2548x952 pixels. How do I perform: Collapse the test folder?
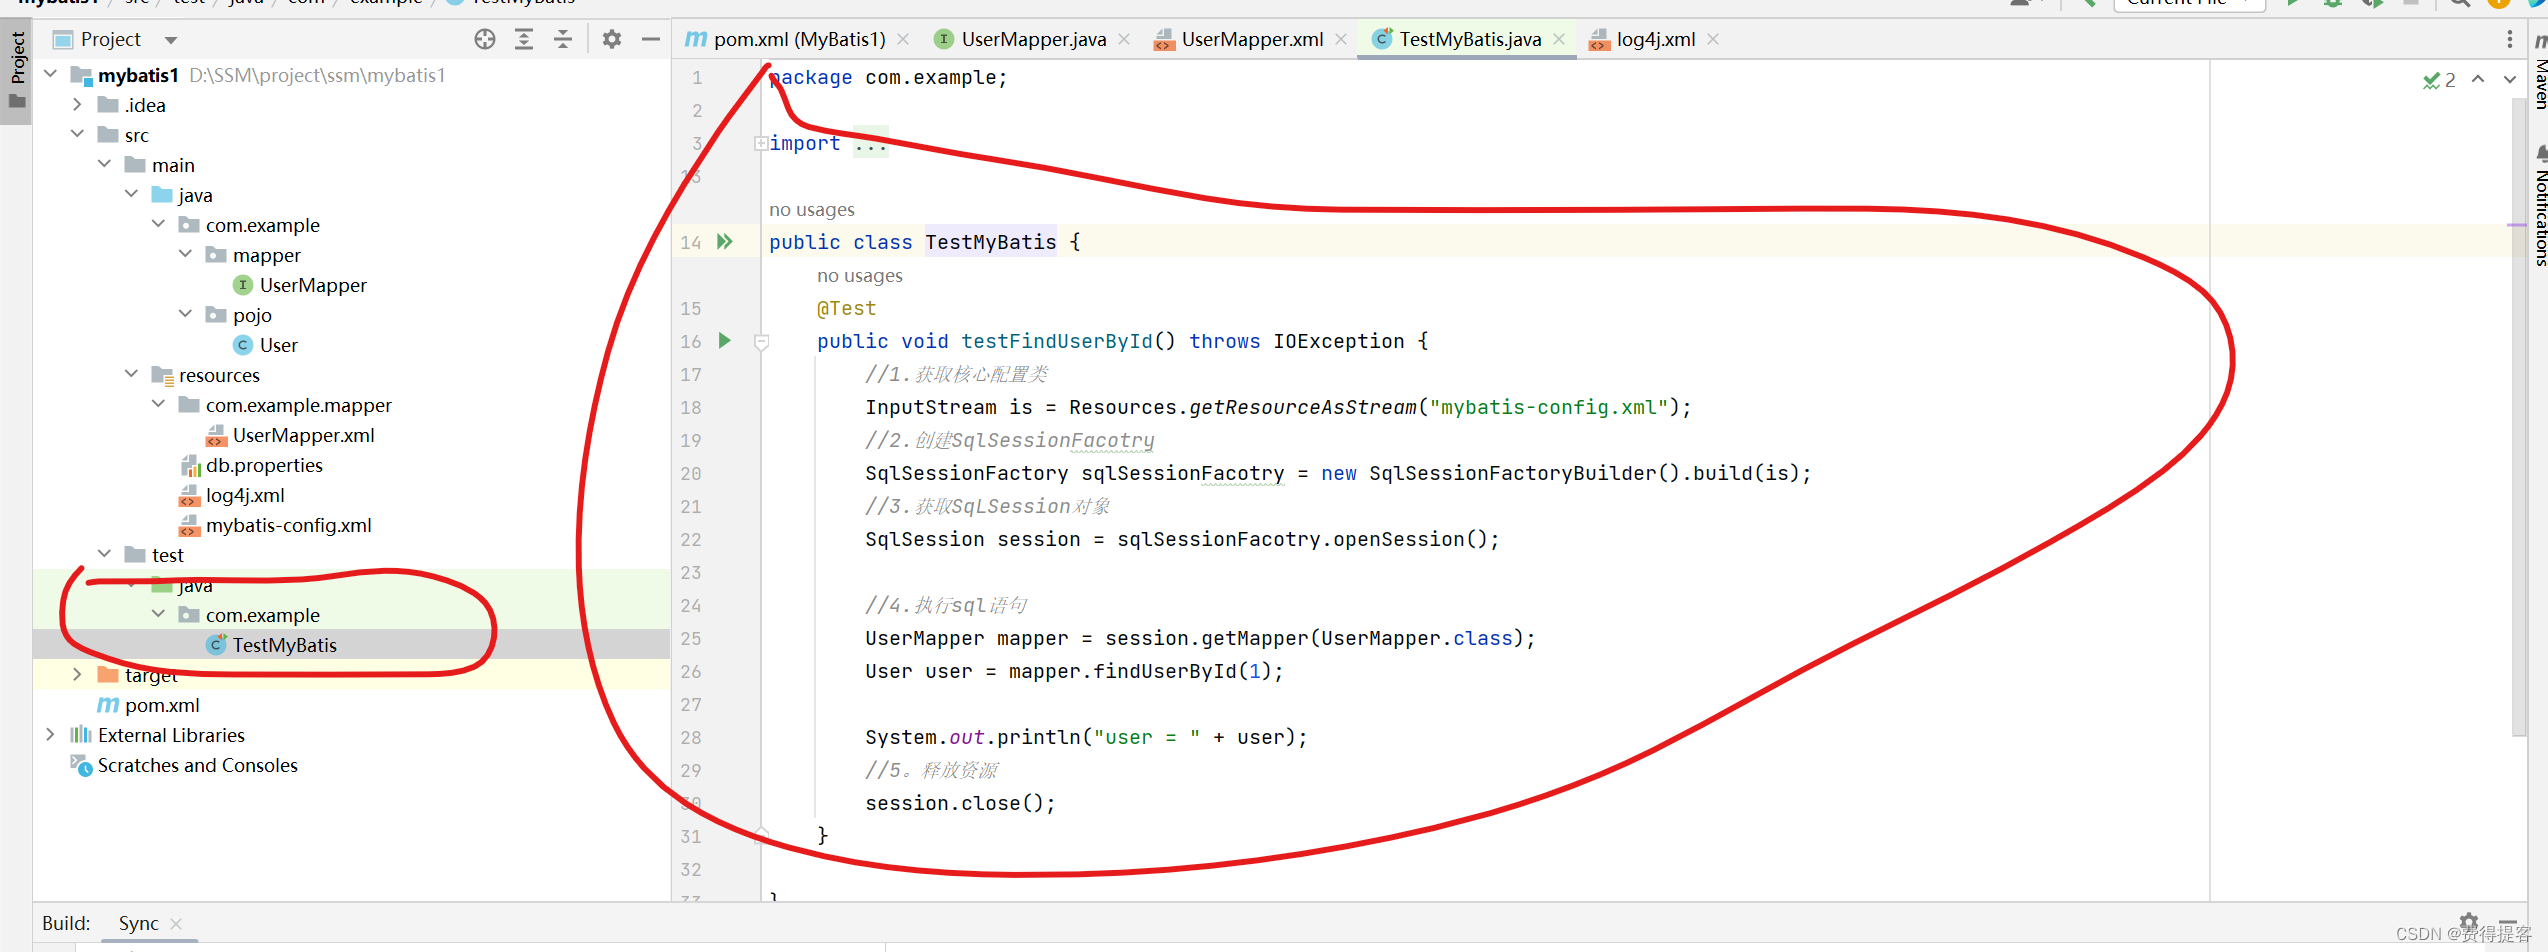point(104,555)
